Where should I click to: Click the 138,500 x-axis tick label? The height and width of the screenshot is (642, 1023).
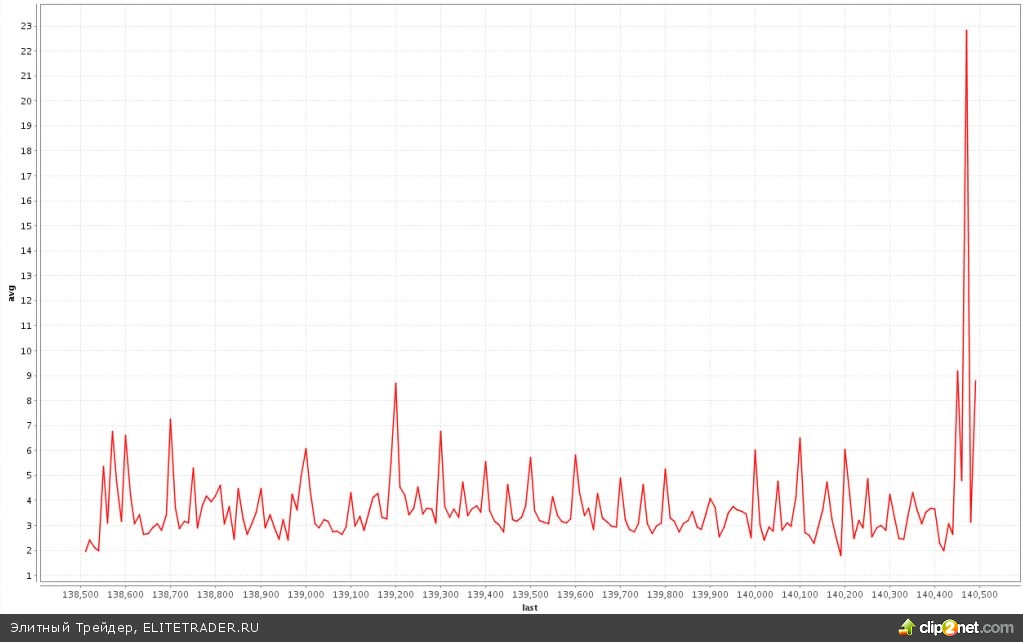80,594
